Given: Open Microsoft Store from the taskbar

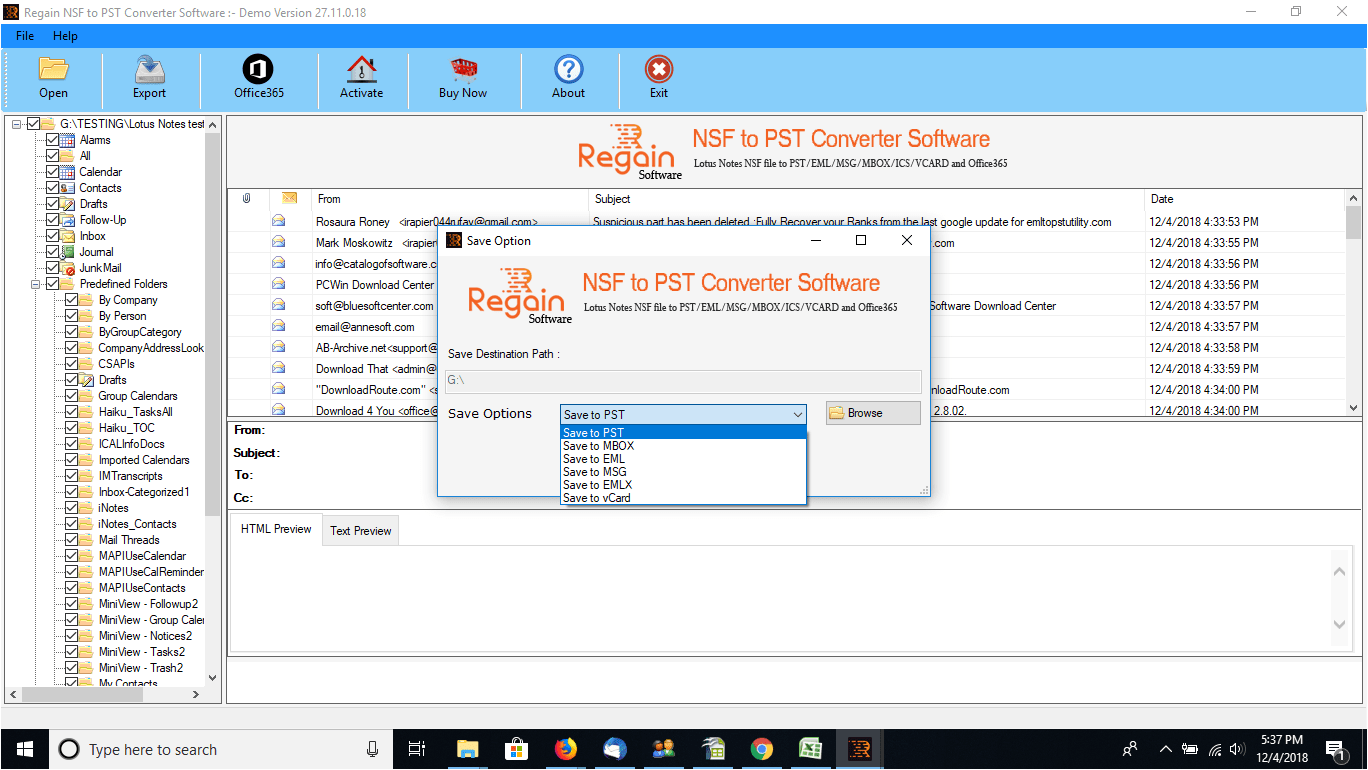Looking at the screenshot, I should tap(516, 749).
